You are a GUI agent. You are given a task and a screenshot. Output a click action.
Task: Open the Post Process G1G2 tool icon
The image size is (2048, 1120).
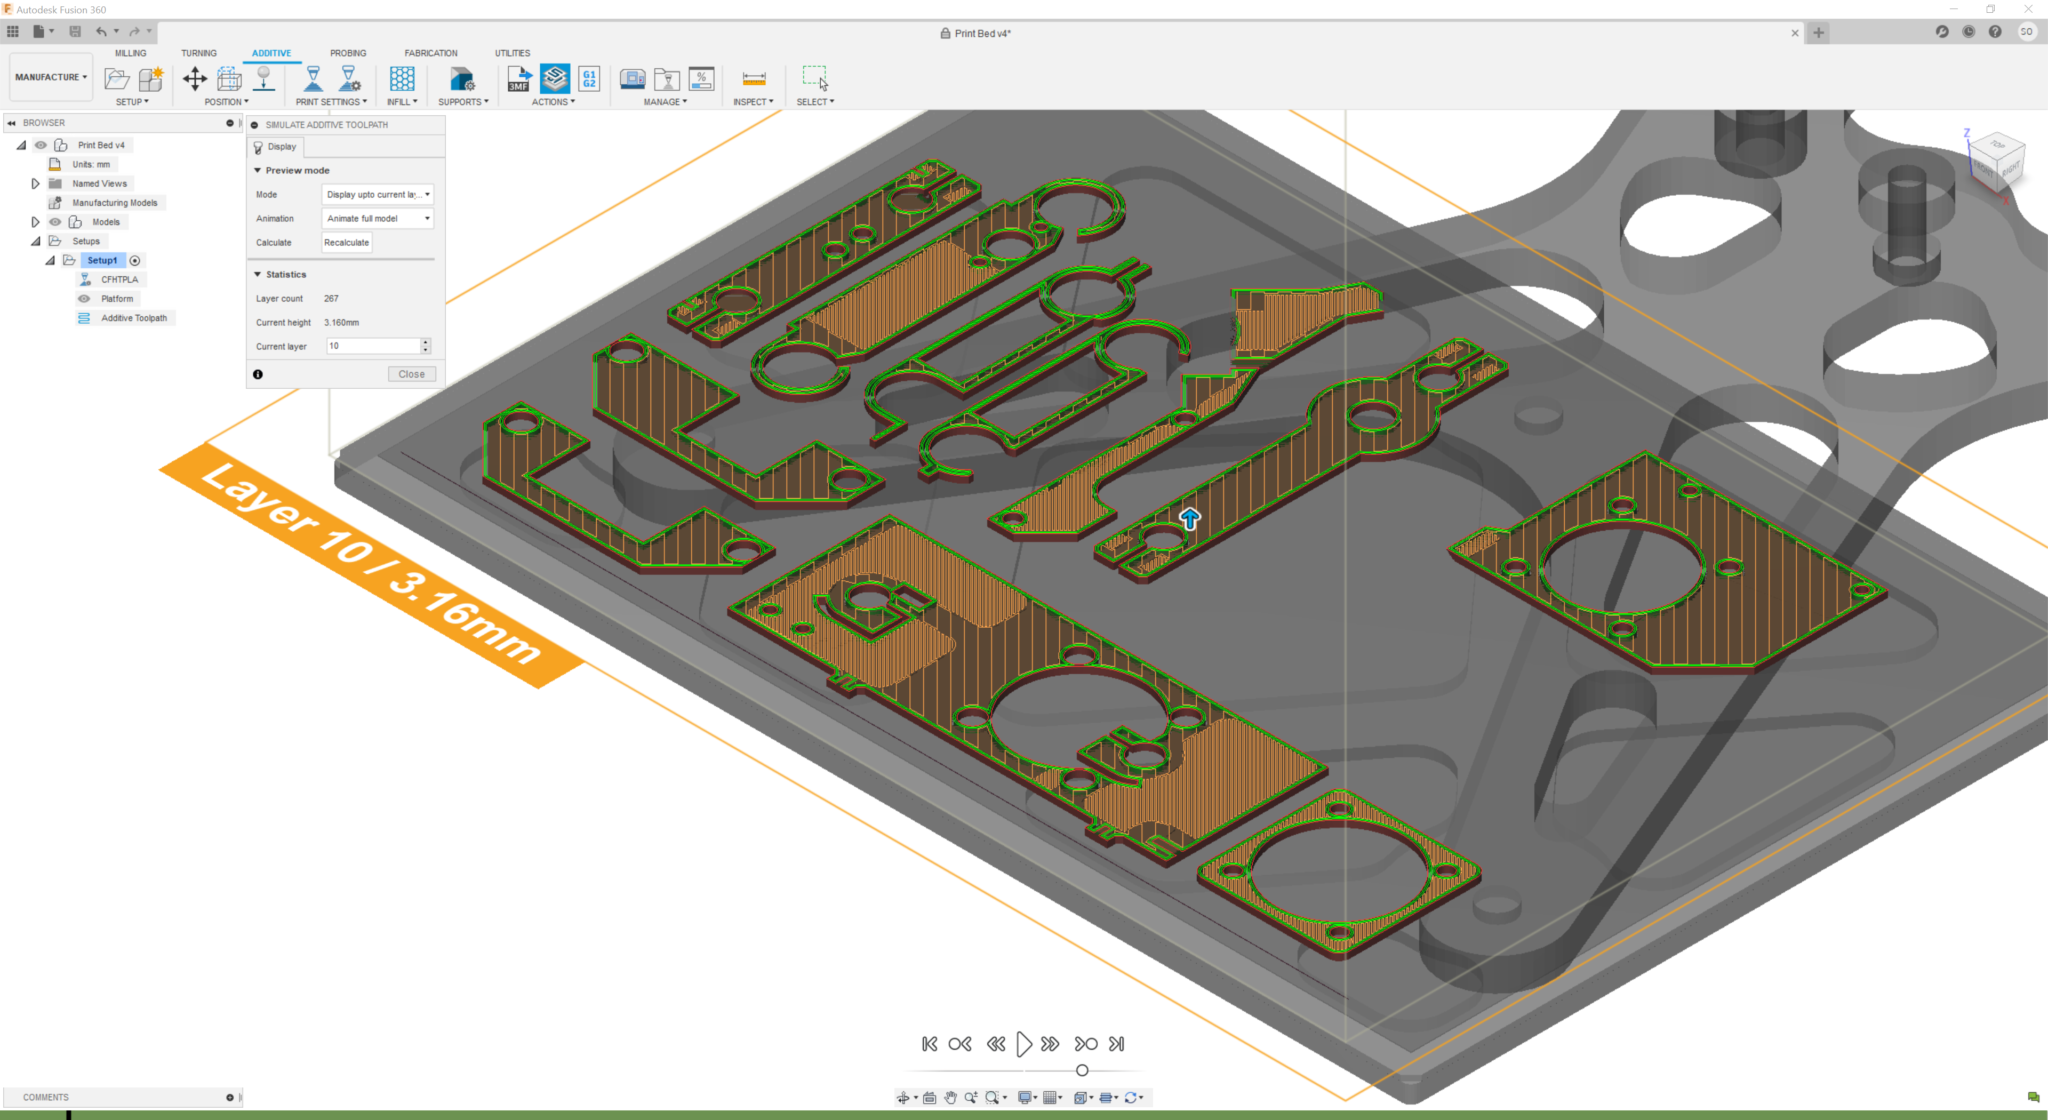point(589,77)
